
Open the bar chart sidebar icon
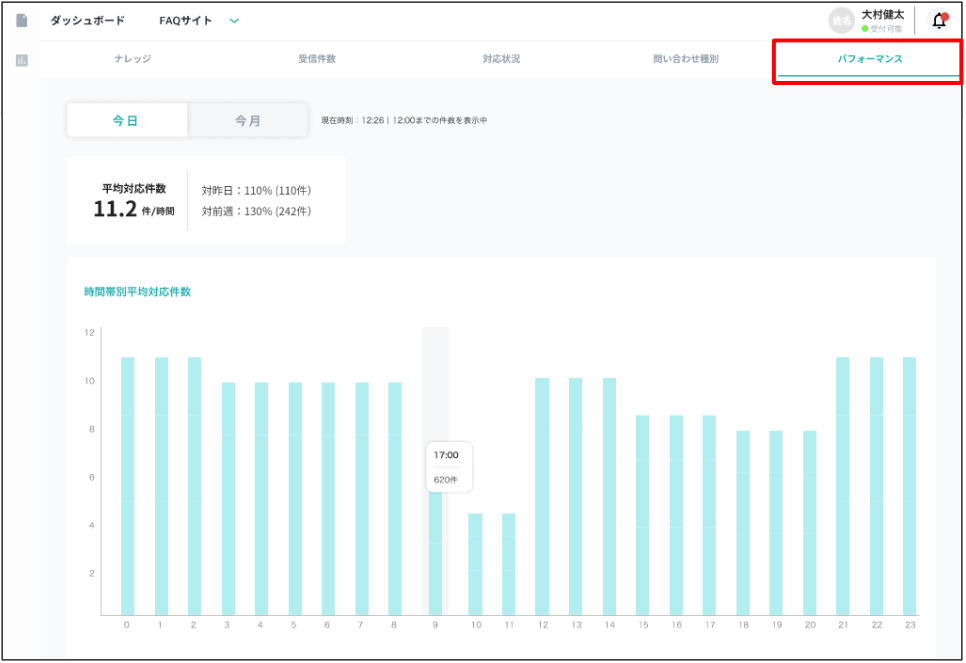click(22, 61)
